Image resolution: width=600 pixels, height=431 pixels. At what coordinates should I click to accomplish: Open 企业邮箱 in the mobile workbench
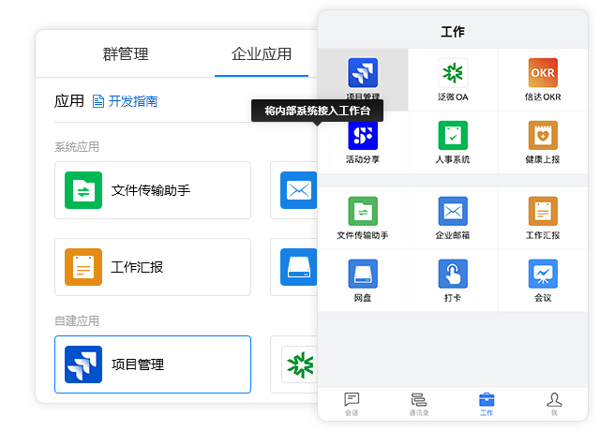(x=453, y=213)
